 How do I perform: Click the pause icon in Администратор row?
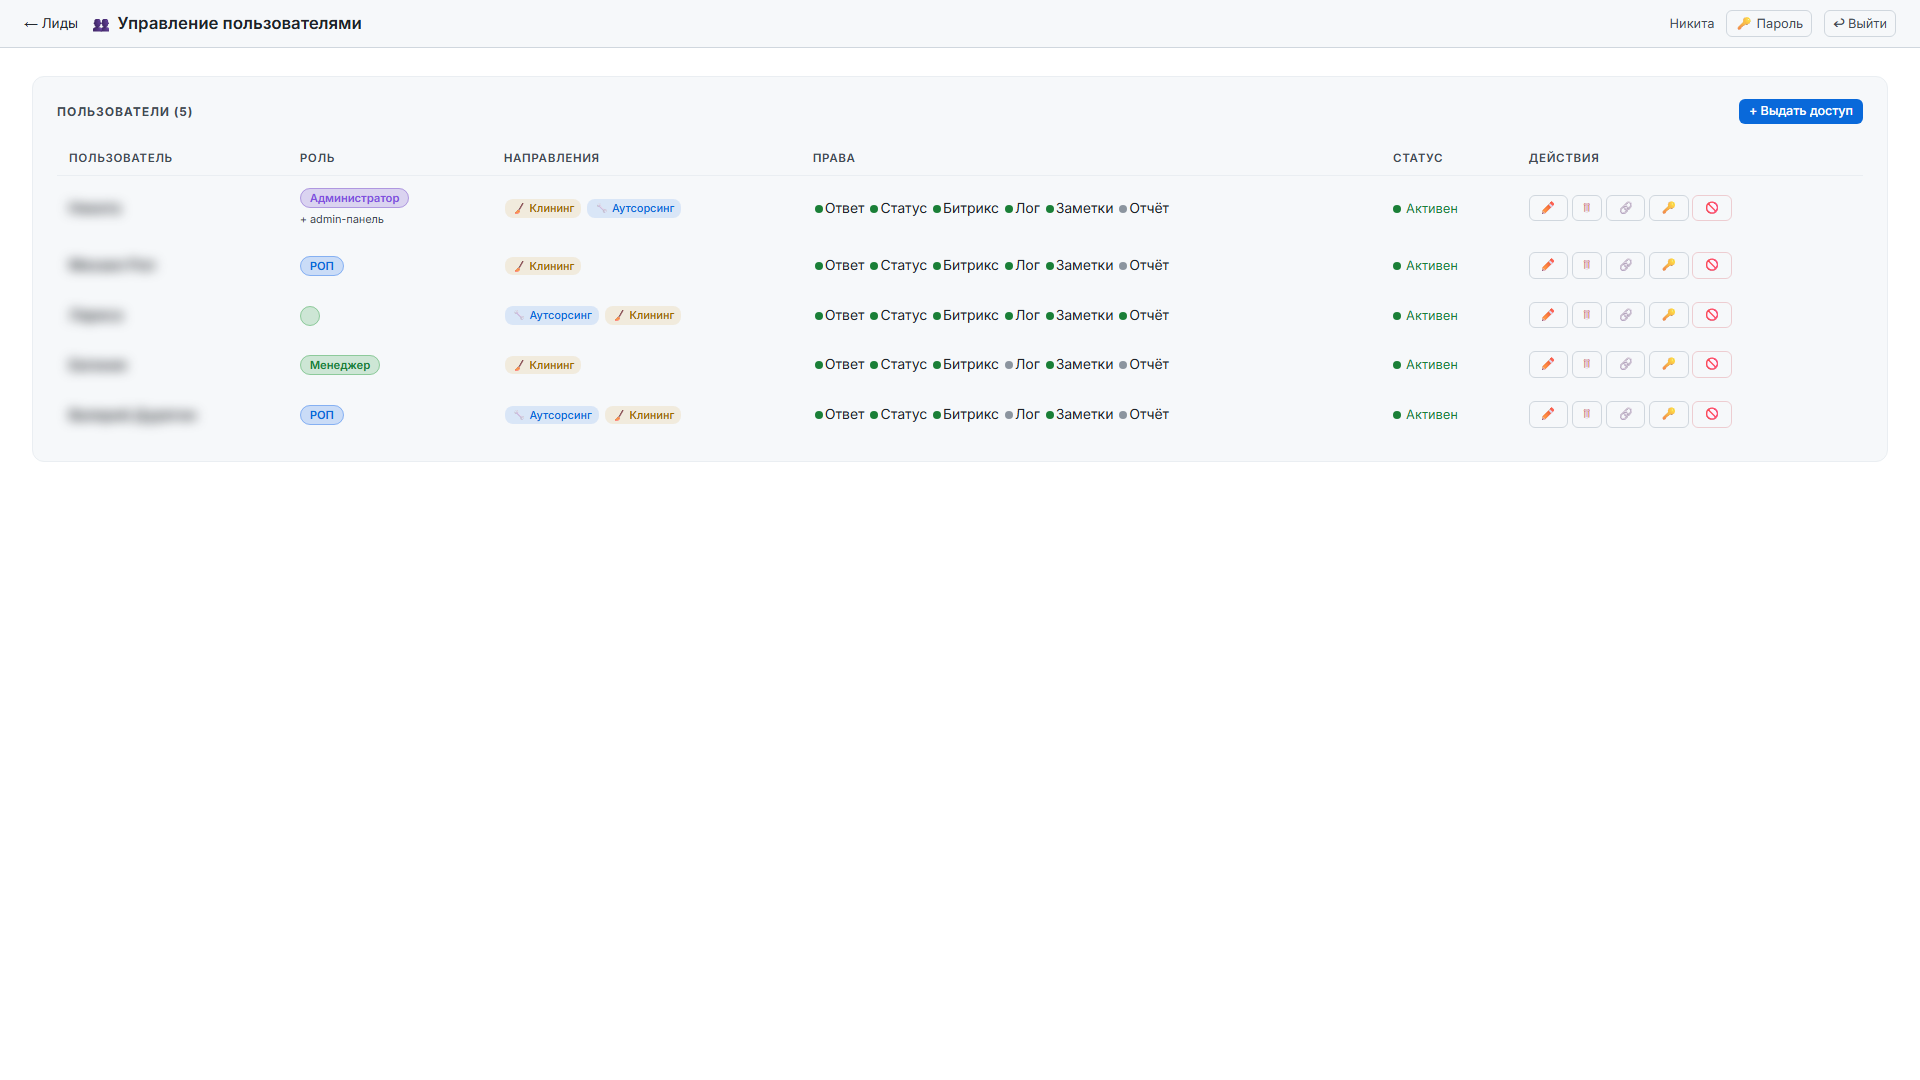point(1587,208)
